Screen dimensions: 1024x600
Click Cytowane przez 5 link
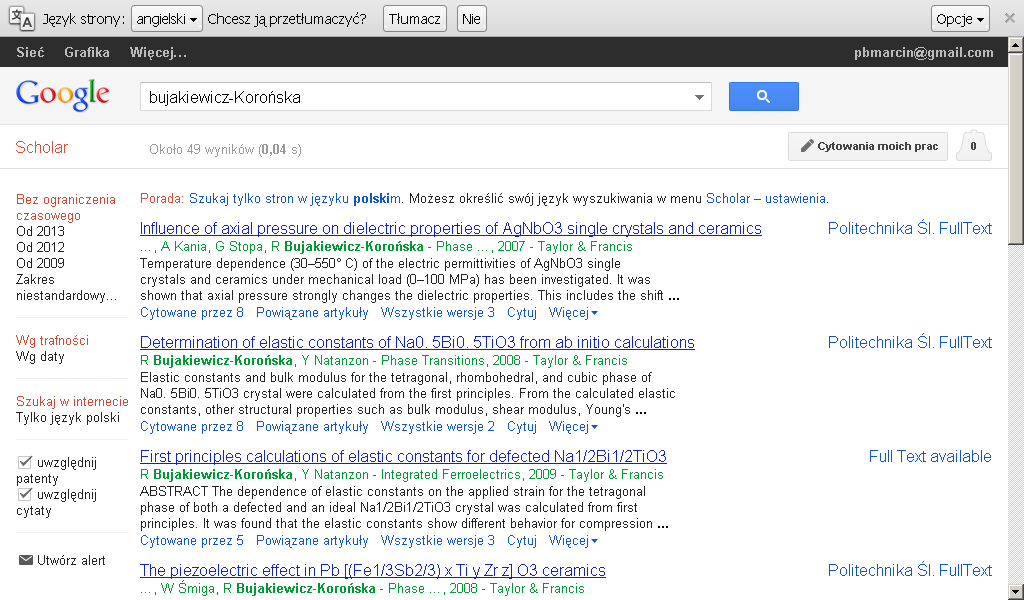(192, 541)
